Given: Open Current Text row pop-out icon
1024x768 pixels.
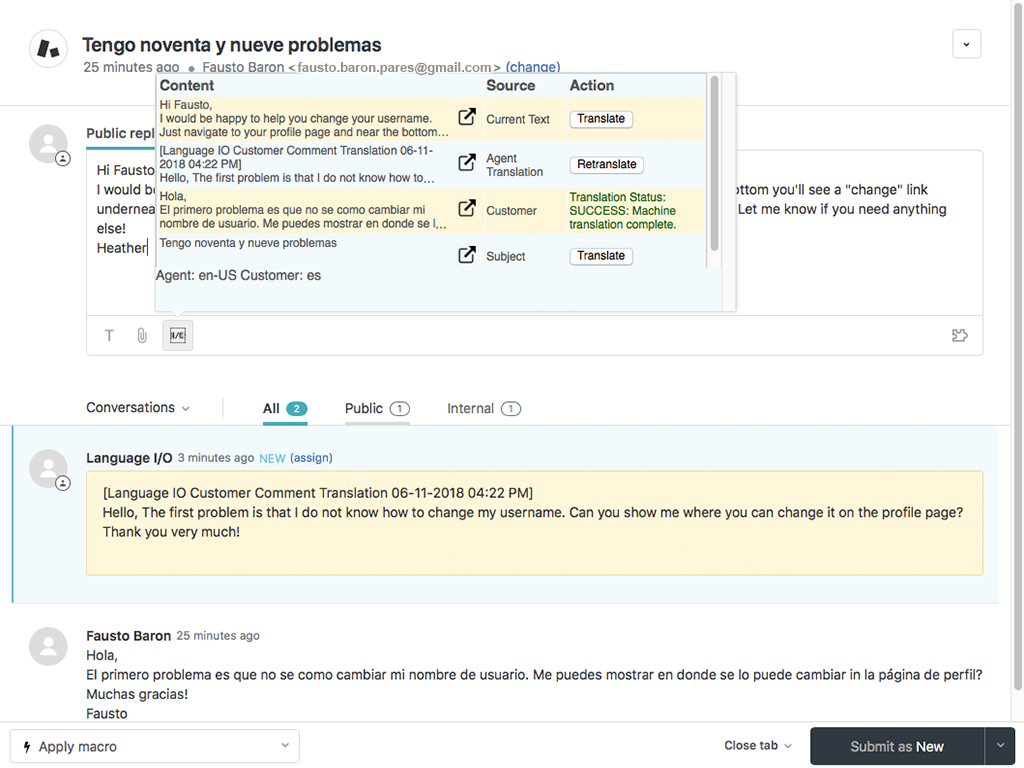Looking at the screenshot, I should click(x=466, y=118).
